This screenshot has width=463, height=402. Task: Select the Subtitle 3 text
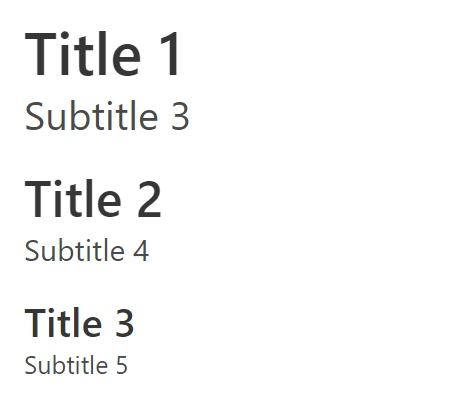pyautogui.click(x=107, y=116)
